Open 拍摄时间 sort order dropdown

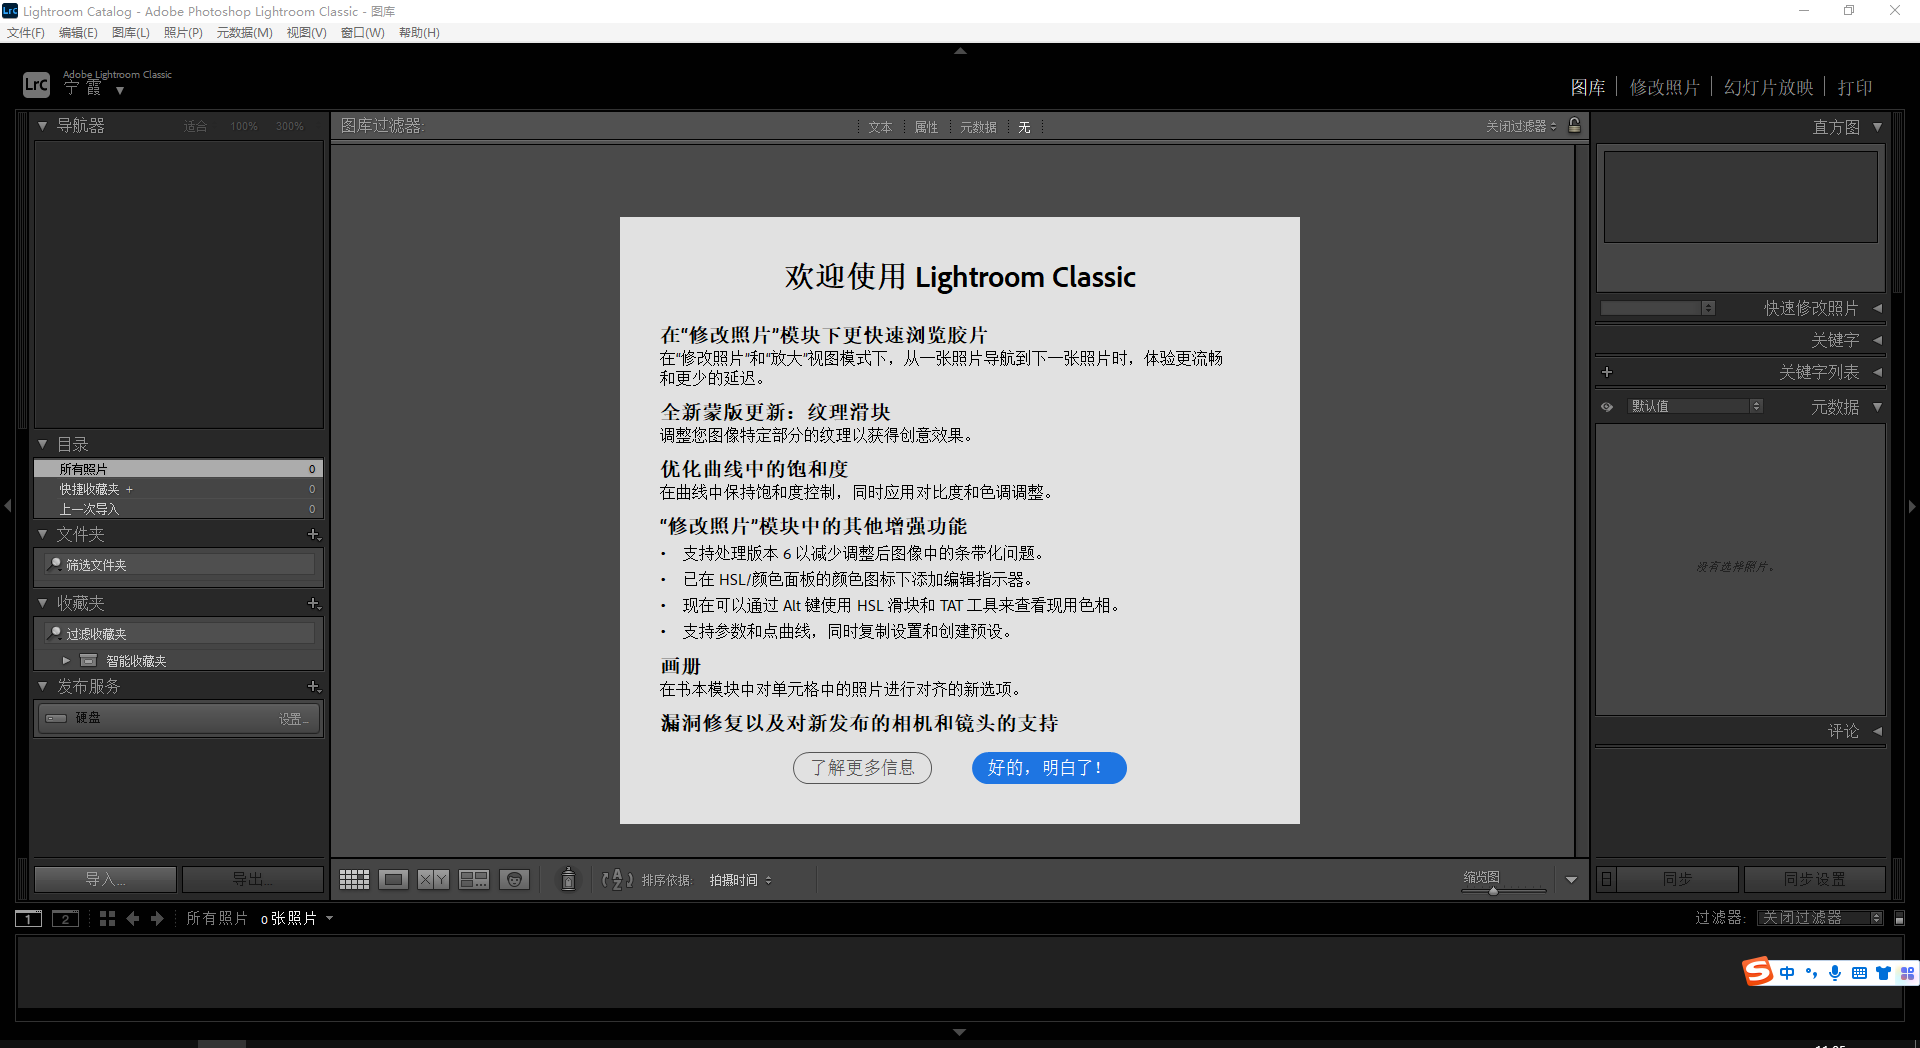click(x=740, y=880)
